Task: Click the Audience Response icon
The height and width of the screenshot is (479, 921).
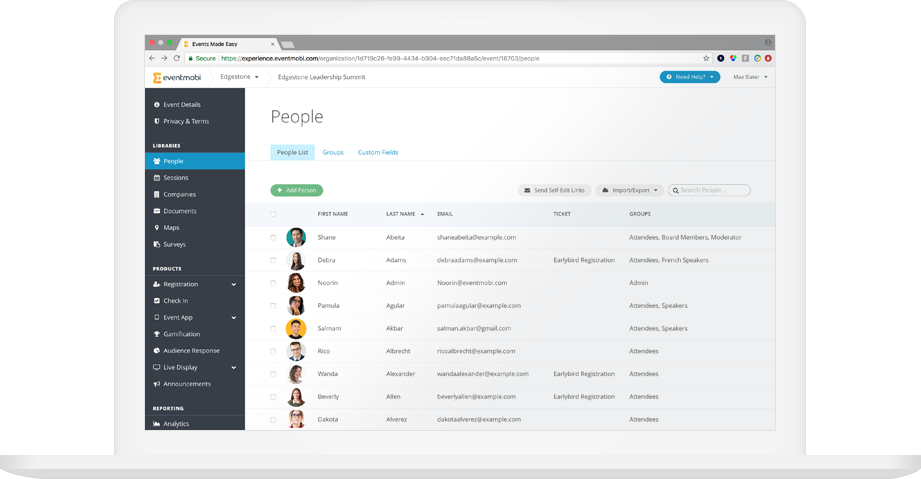Action: (x=156, y=350)
